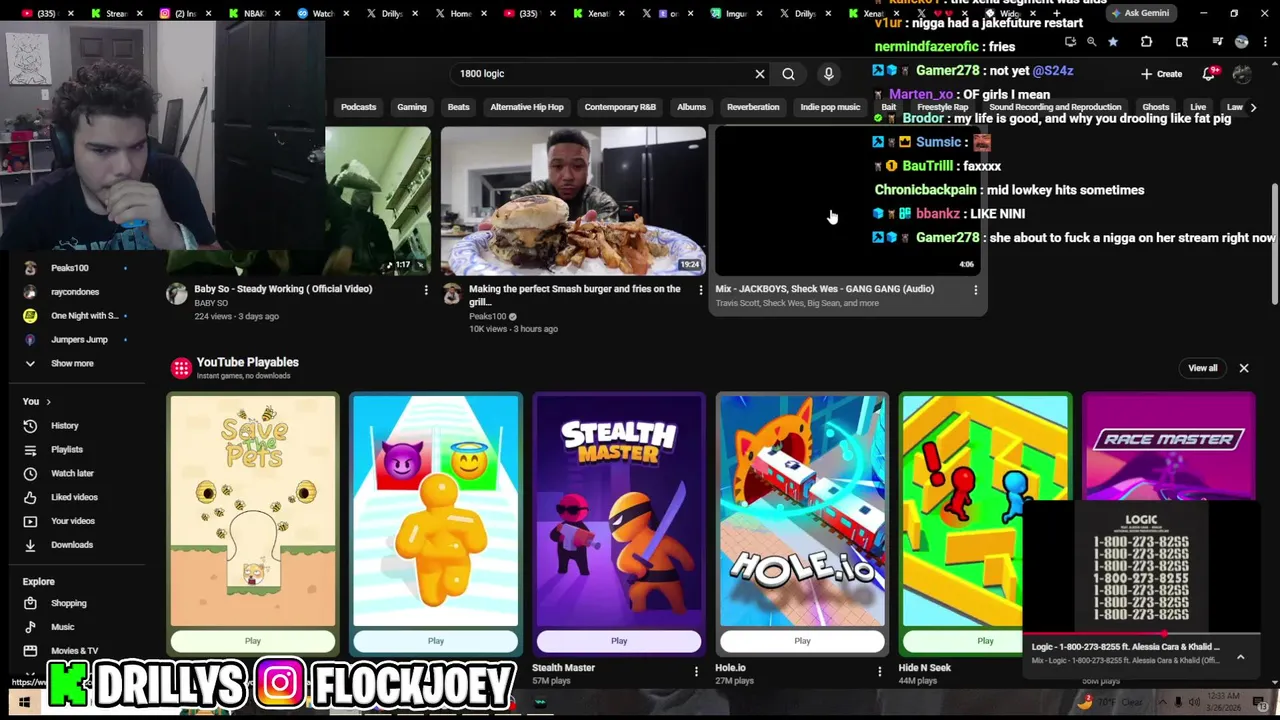Image resolution: width=1280 pixels, height=720 pixels.
Task: Expand the miniplayer with the up chevron
Action: point(1240,657)
